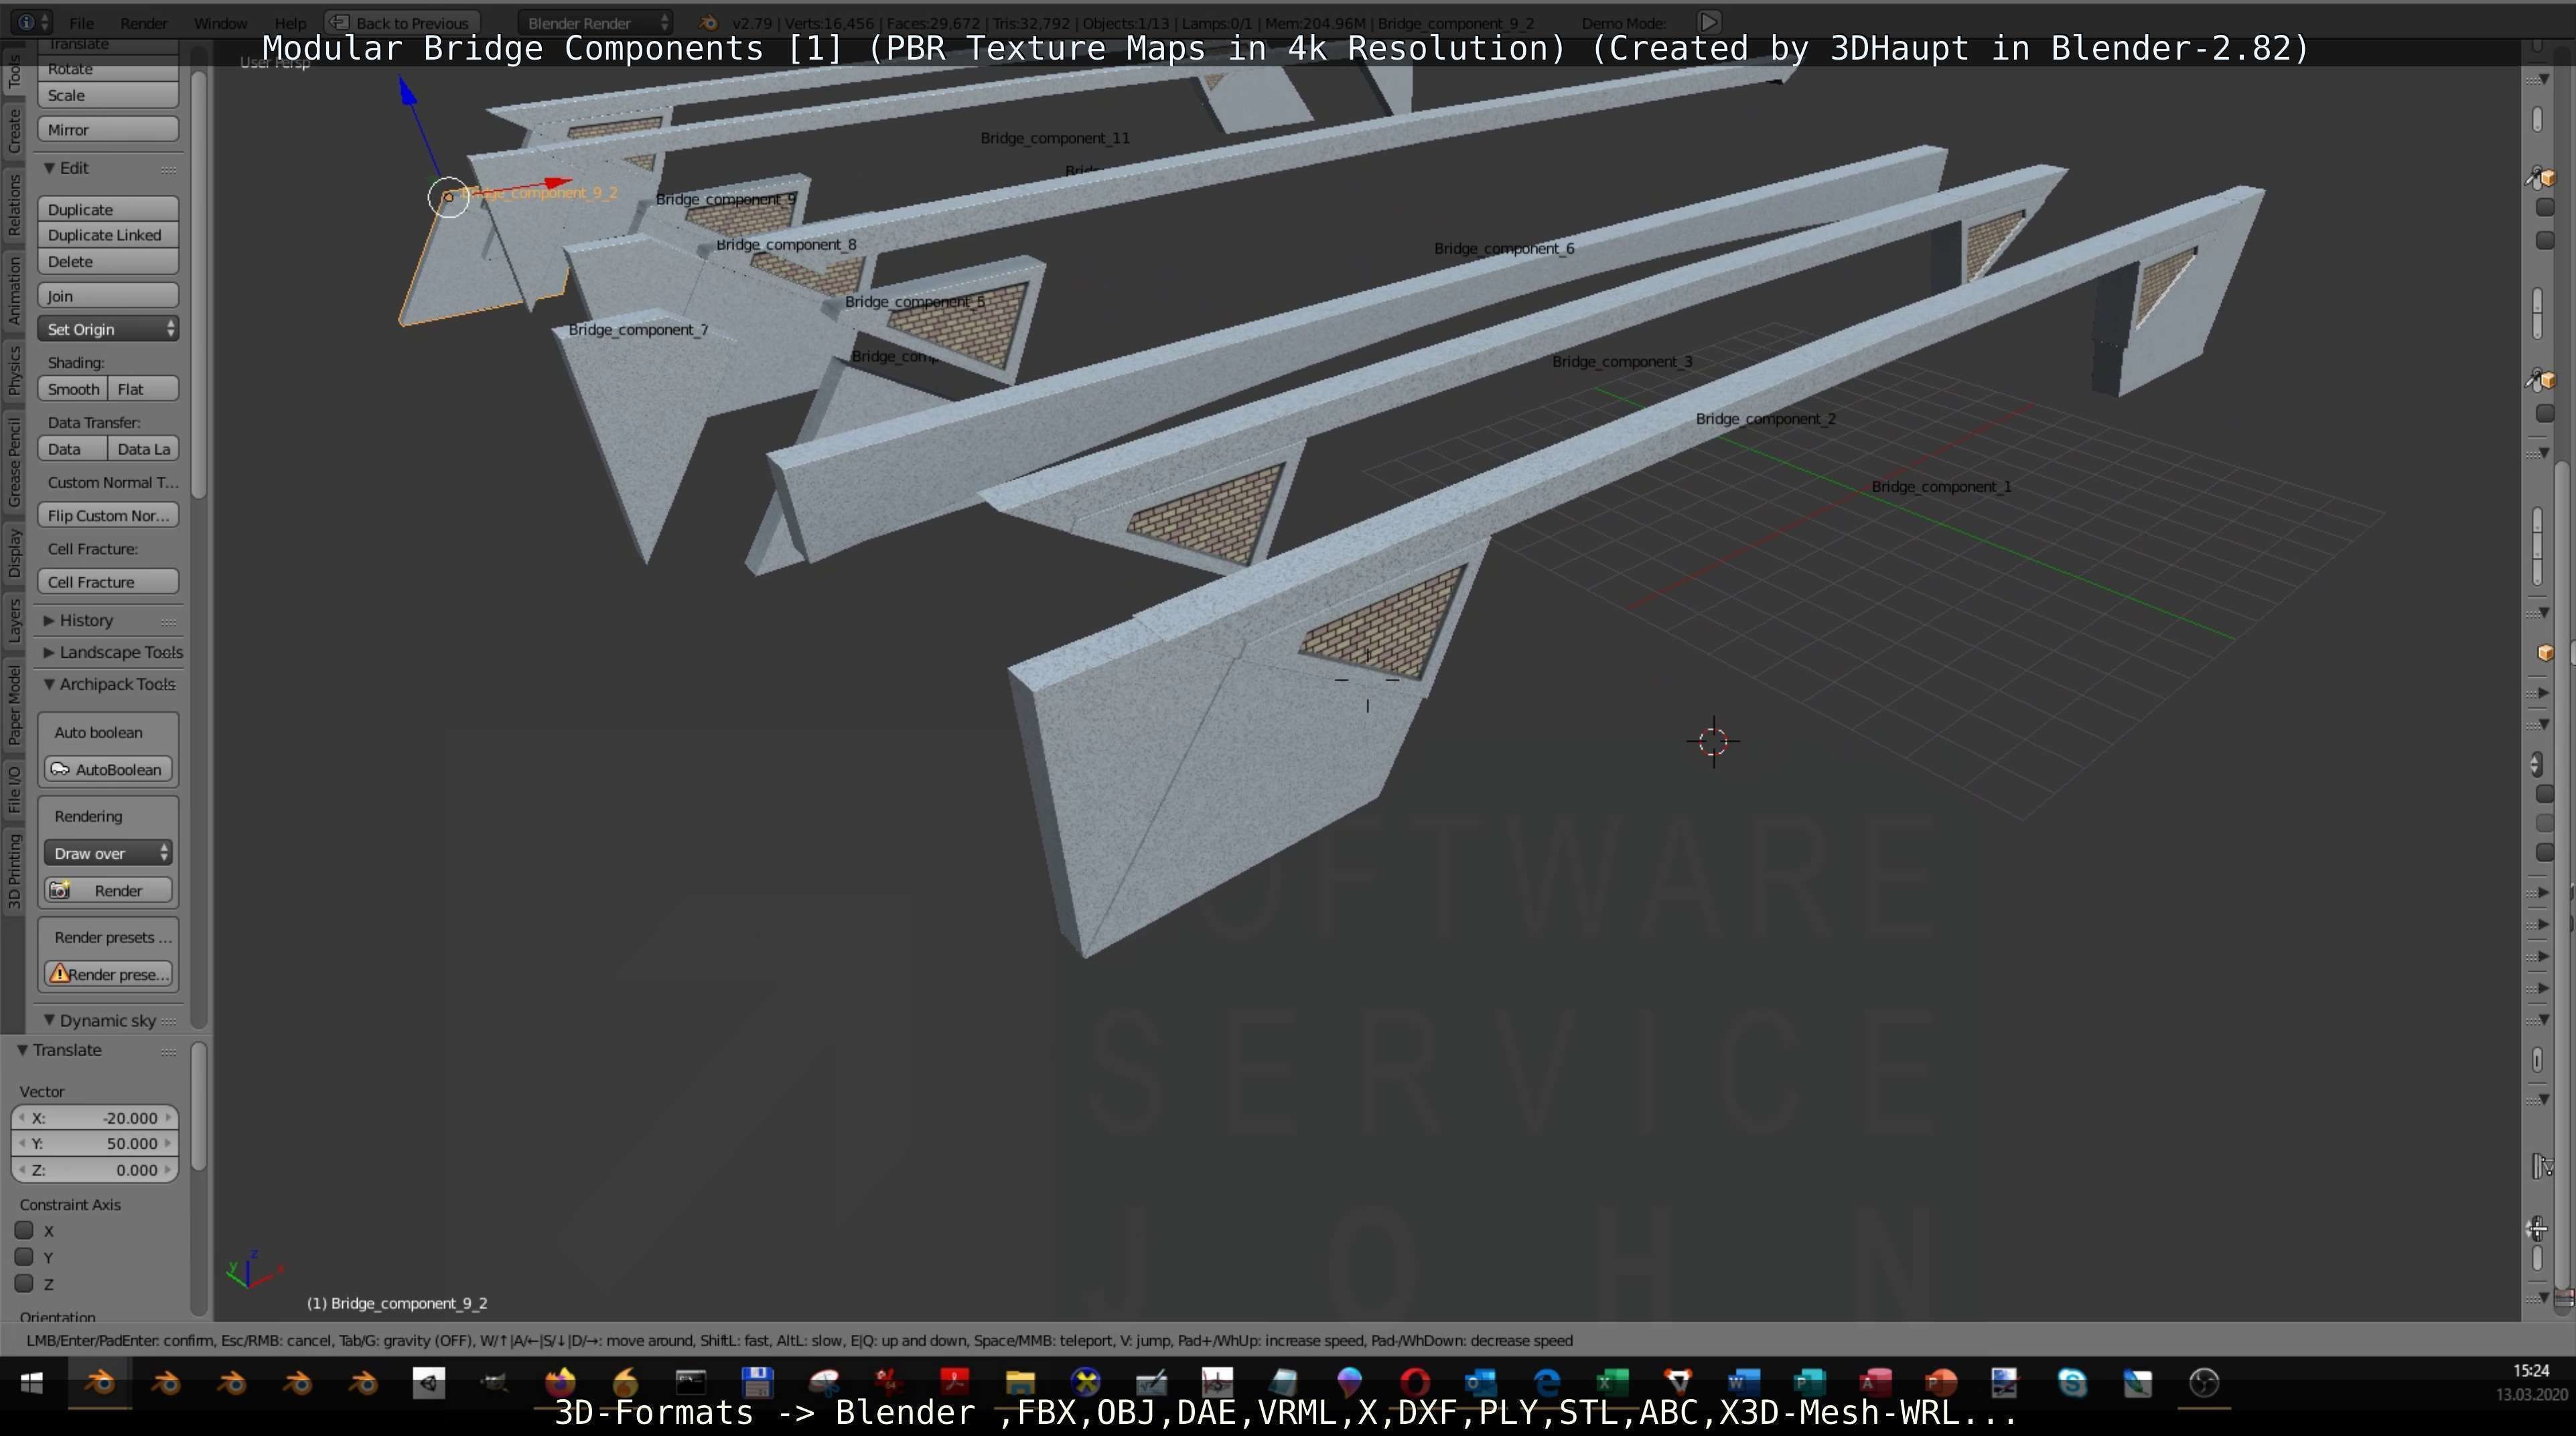Switch to the Create tab

(x=14, y=131)
